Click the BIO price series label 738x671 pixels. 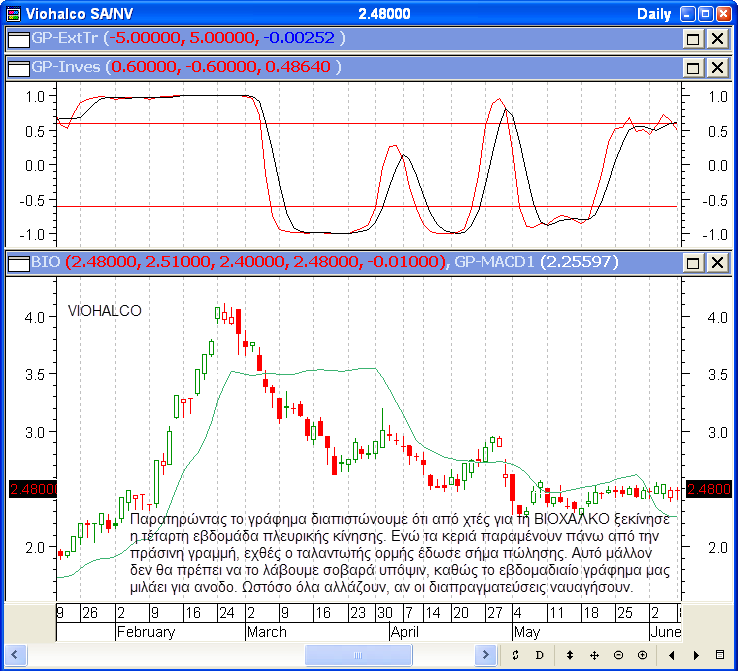(x=46, y=261)
